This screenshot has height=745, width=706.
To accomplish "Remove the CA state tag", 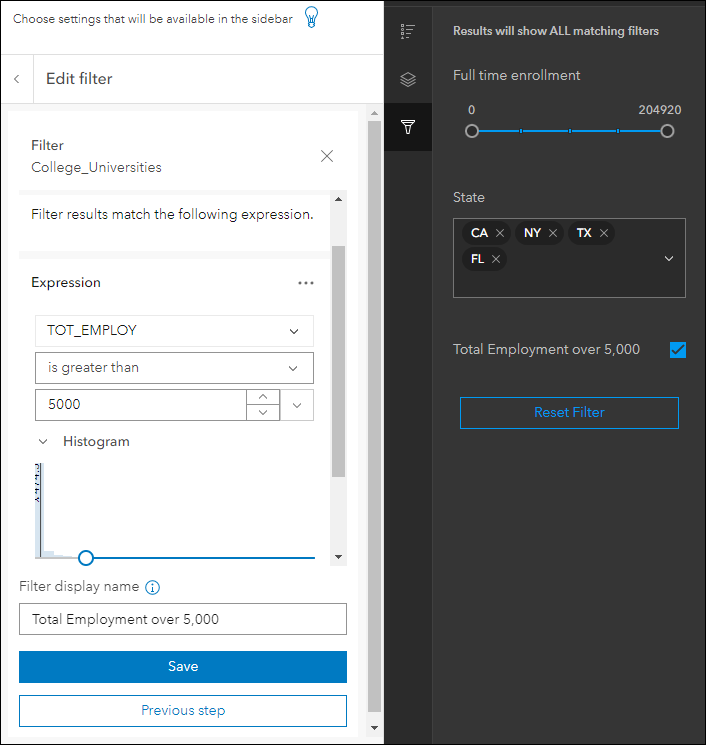I will [501, 233].
